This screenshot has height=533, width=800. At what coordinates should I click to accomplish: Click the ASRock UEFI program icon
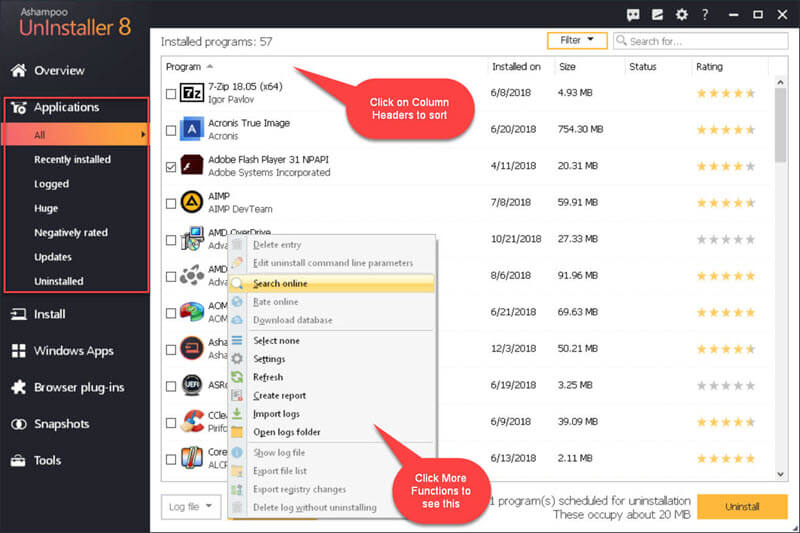tap(192, 385)
